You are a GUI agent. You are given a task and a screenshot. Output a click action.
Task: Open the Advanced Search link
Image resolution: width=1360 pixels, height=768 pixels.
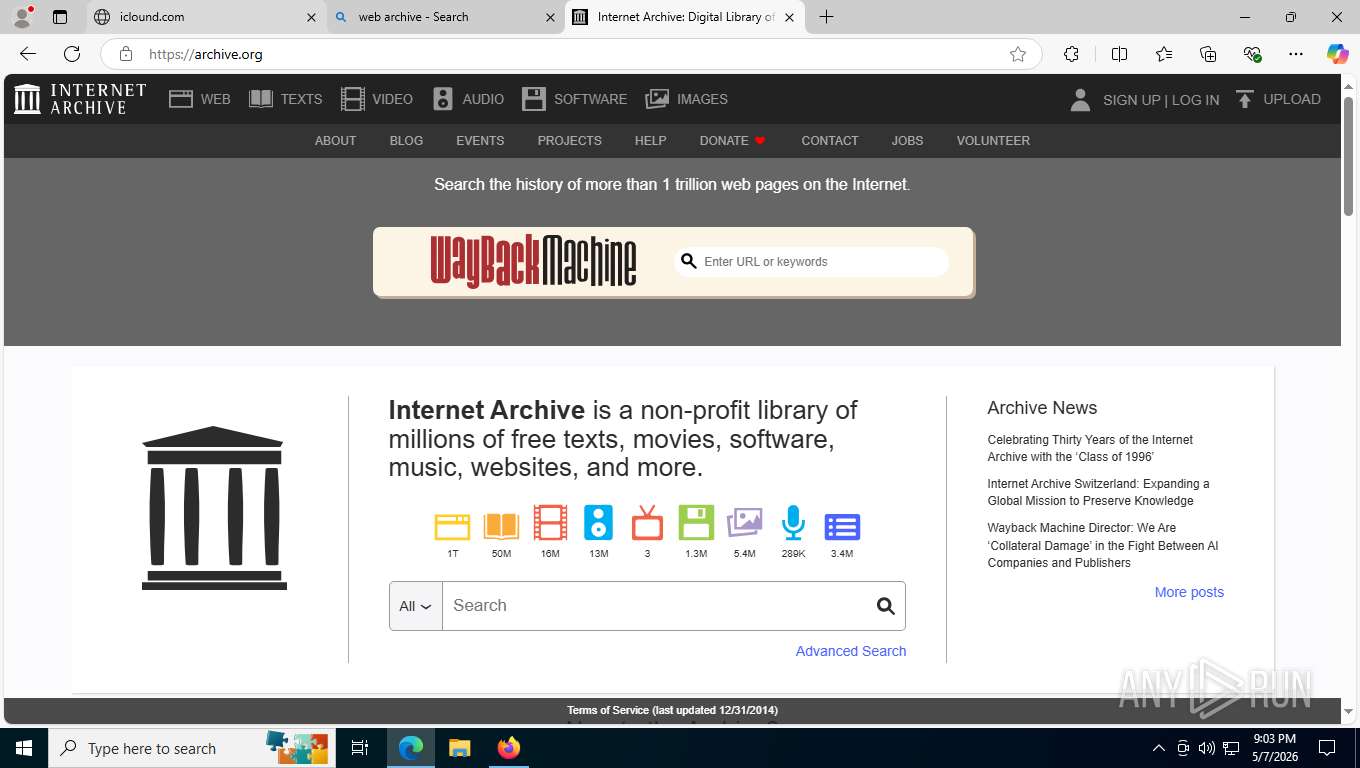(x=851, y=651)
